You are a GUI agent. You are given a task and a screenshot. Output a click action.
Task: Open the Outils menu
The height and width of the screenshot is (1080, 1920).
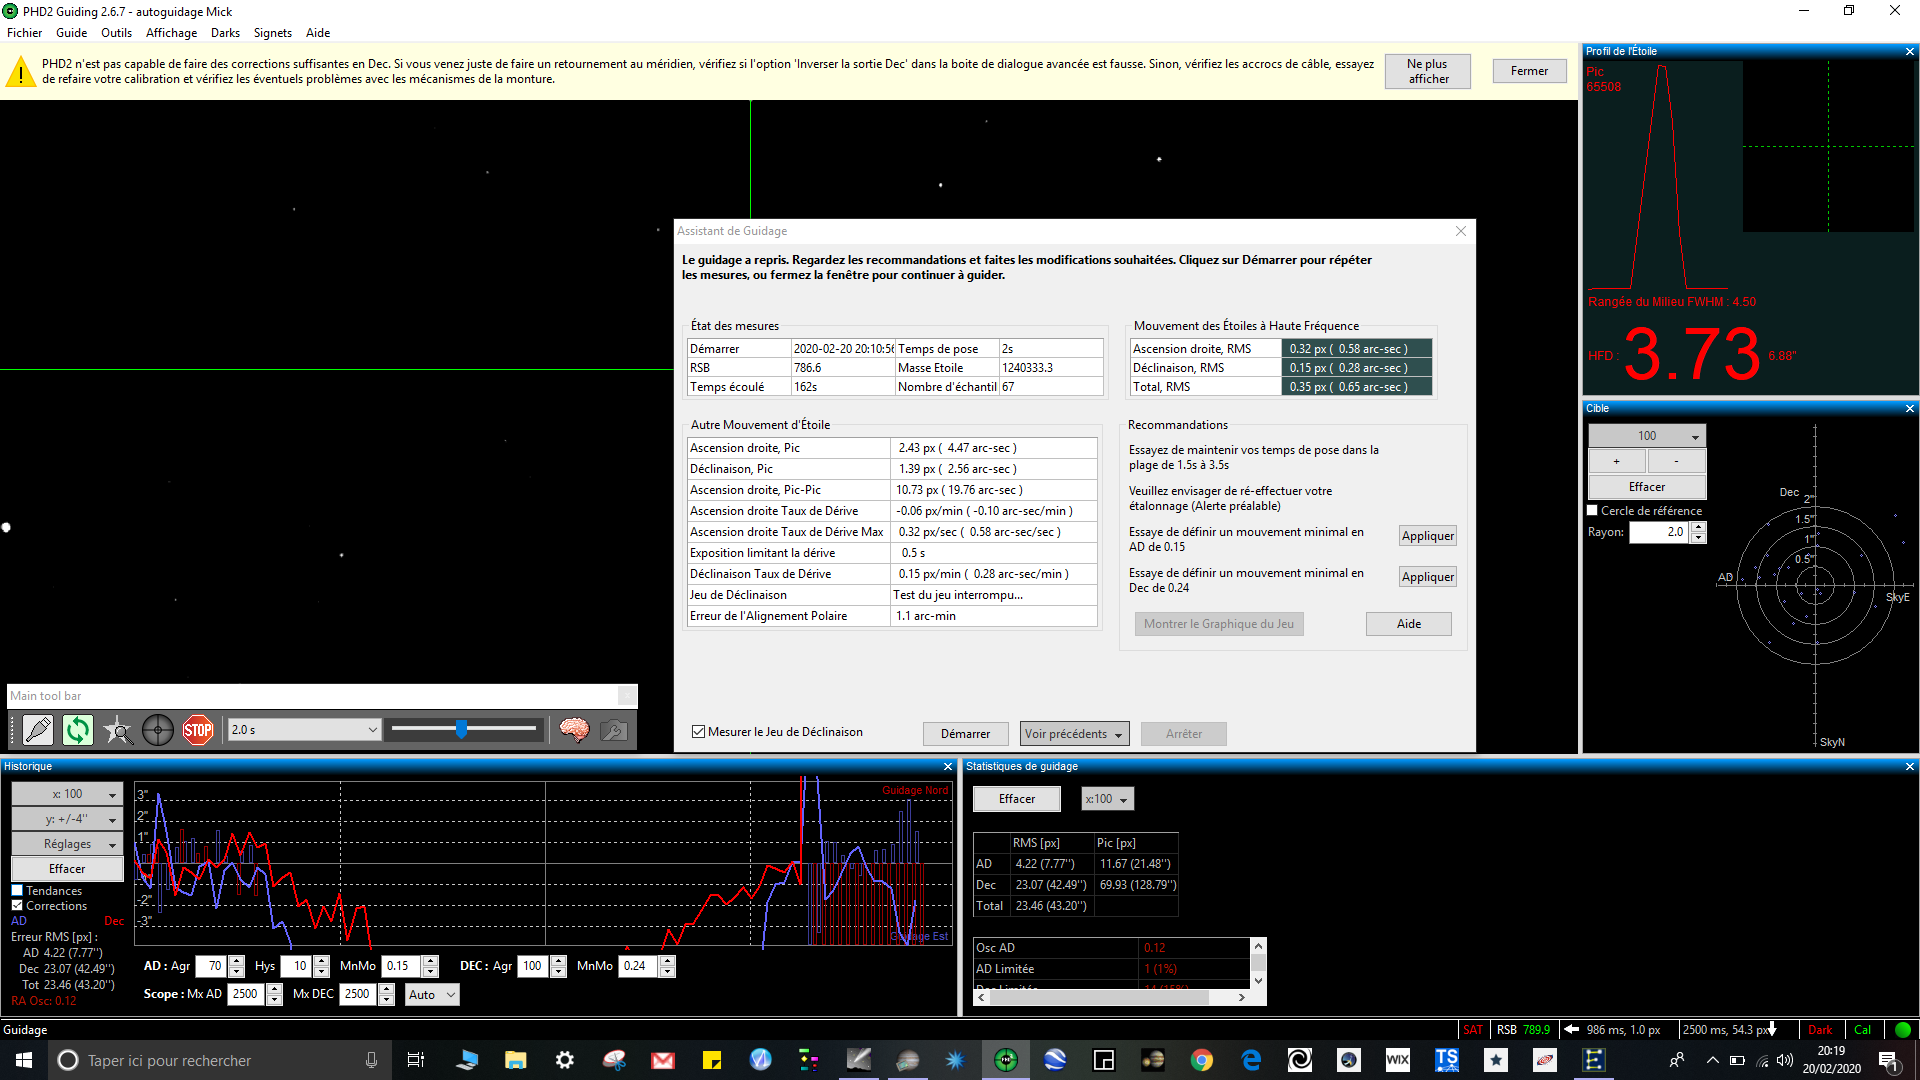click(116, 33)
